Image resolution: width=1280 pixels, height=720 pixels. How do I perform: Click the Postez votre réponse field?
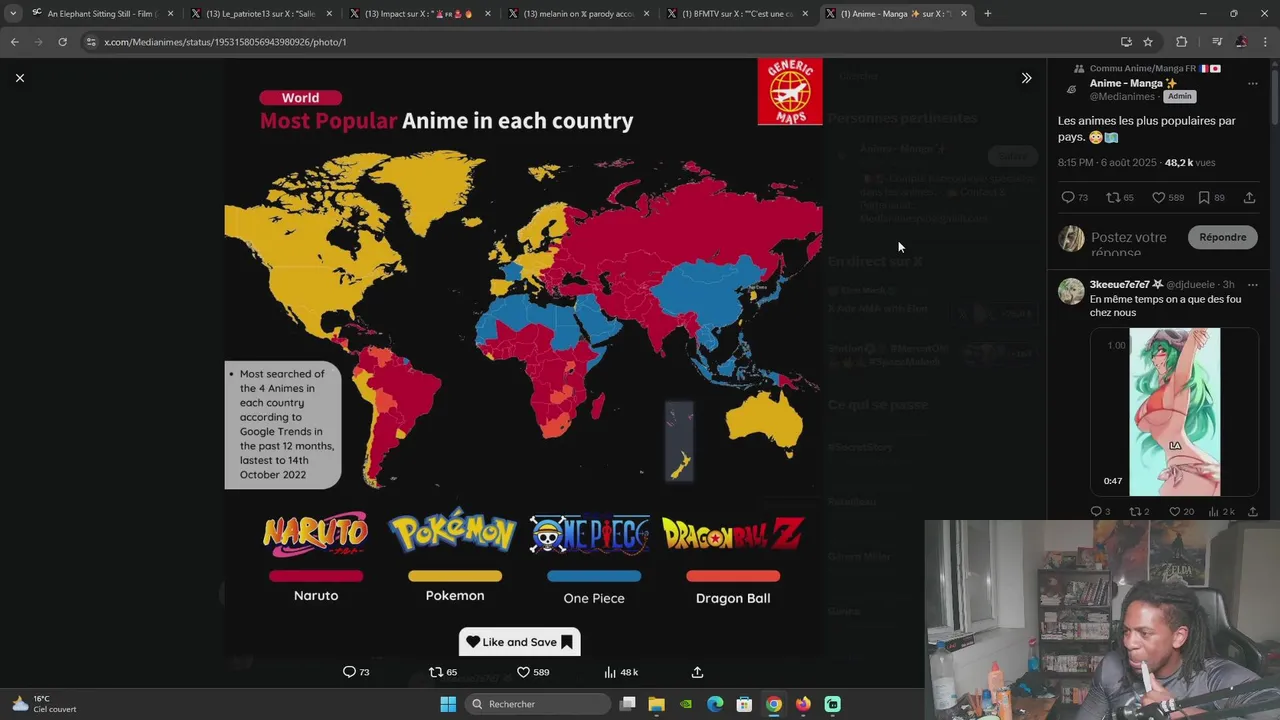tap(1130, 243)
